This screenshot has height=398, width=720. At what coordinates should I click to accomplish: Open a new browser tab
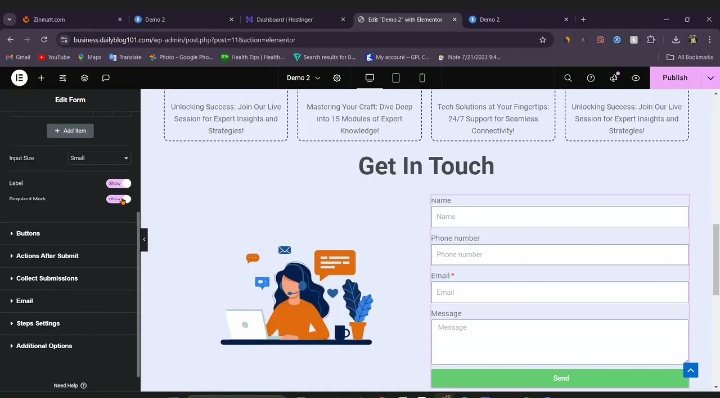[x=583, y=20]
